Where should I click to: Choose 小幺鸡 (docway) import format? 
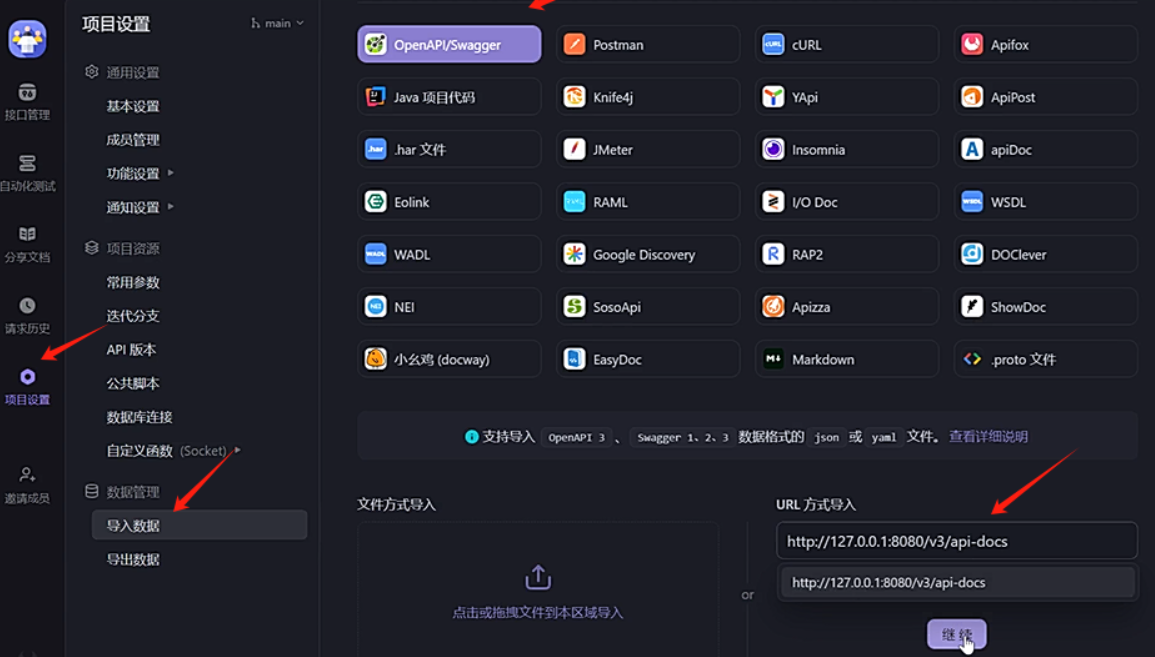449,359
